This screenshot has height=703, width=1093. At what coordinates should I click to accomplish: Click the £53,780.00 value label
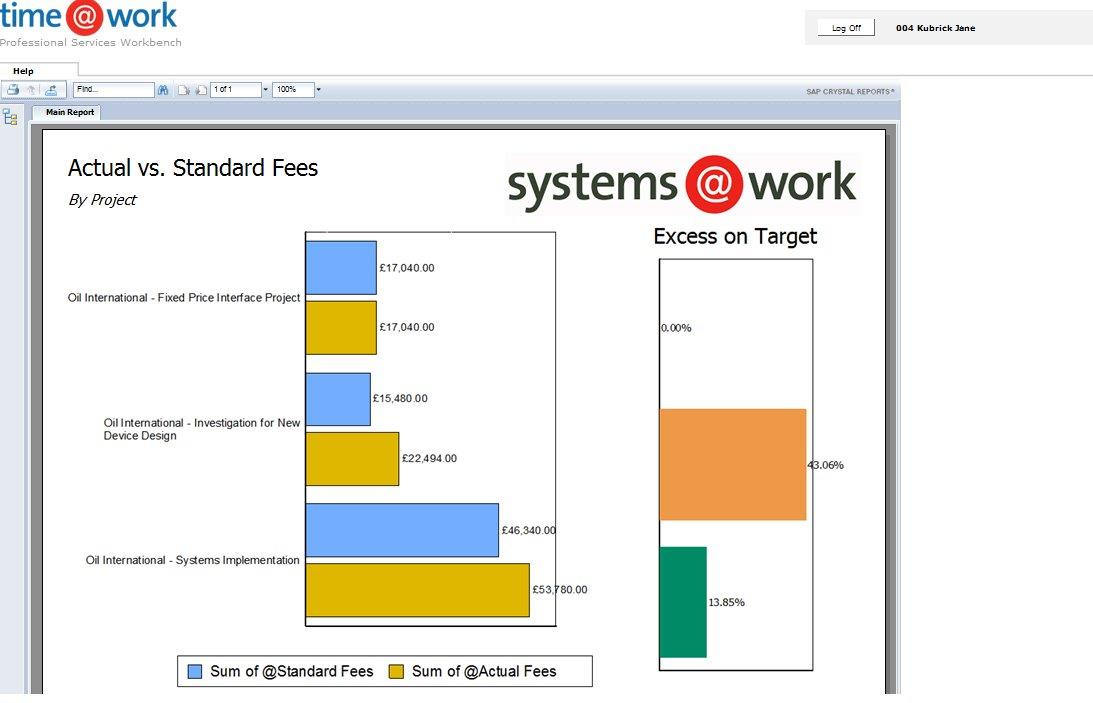[560, 589]
